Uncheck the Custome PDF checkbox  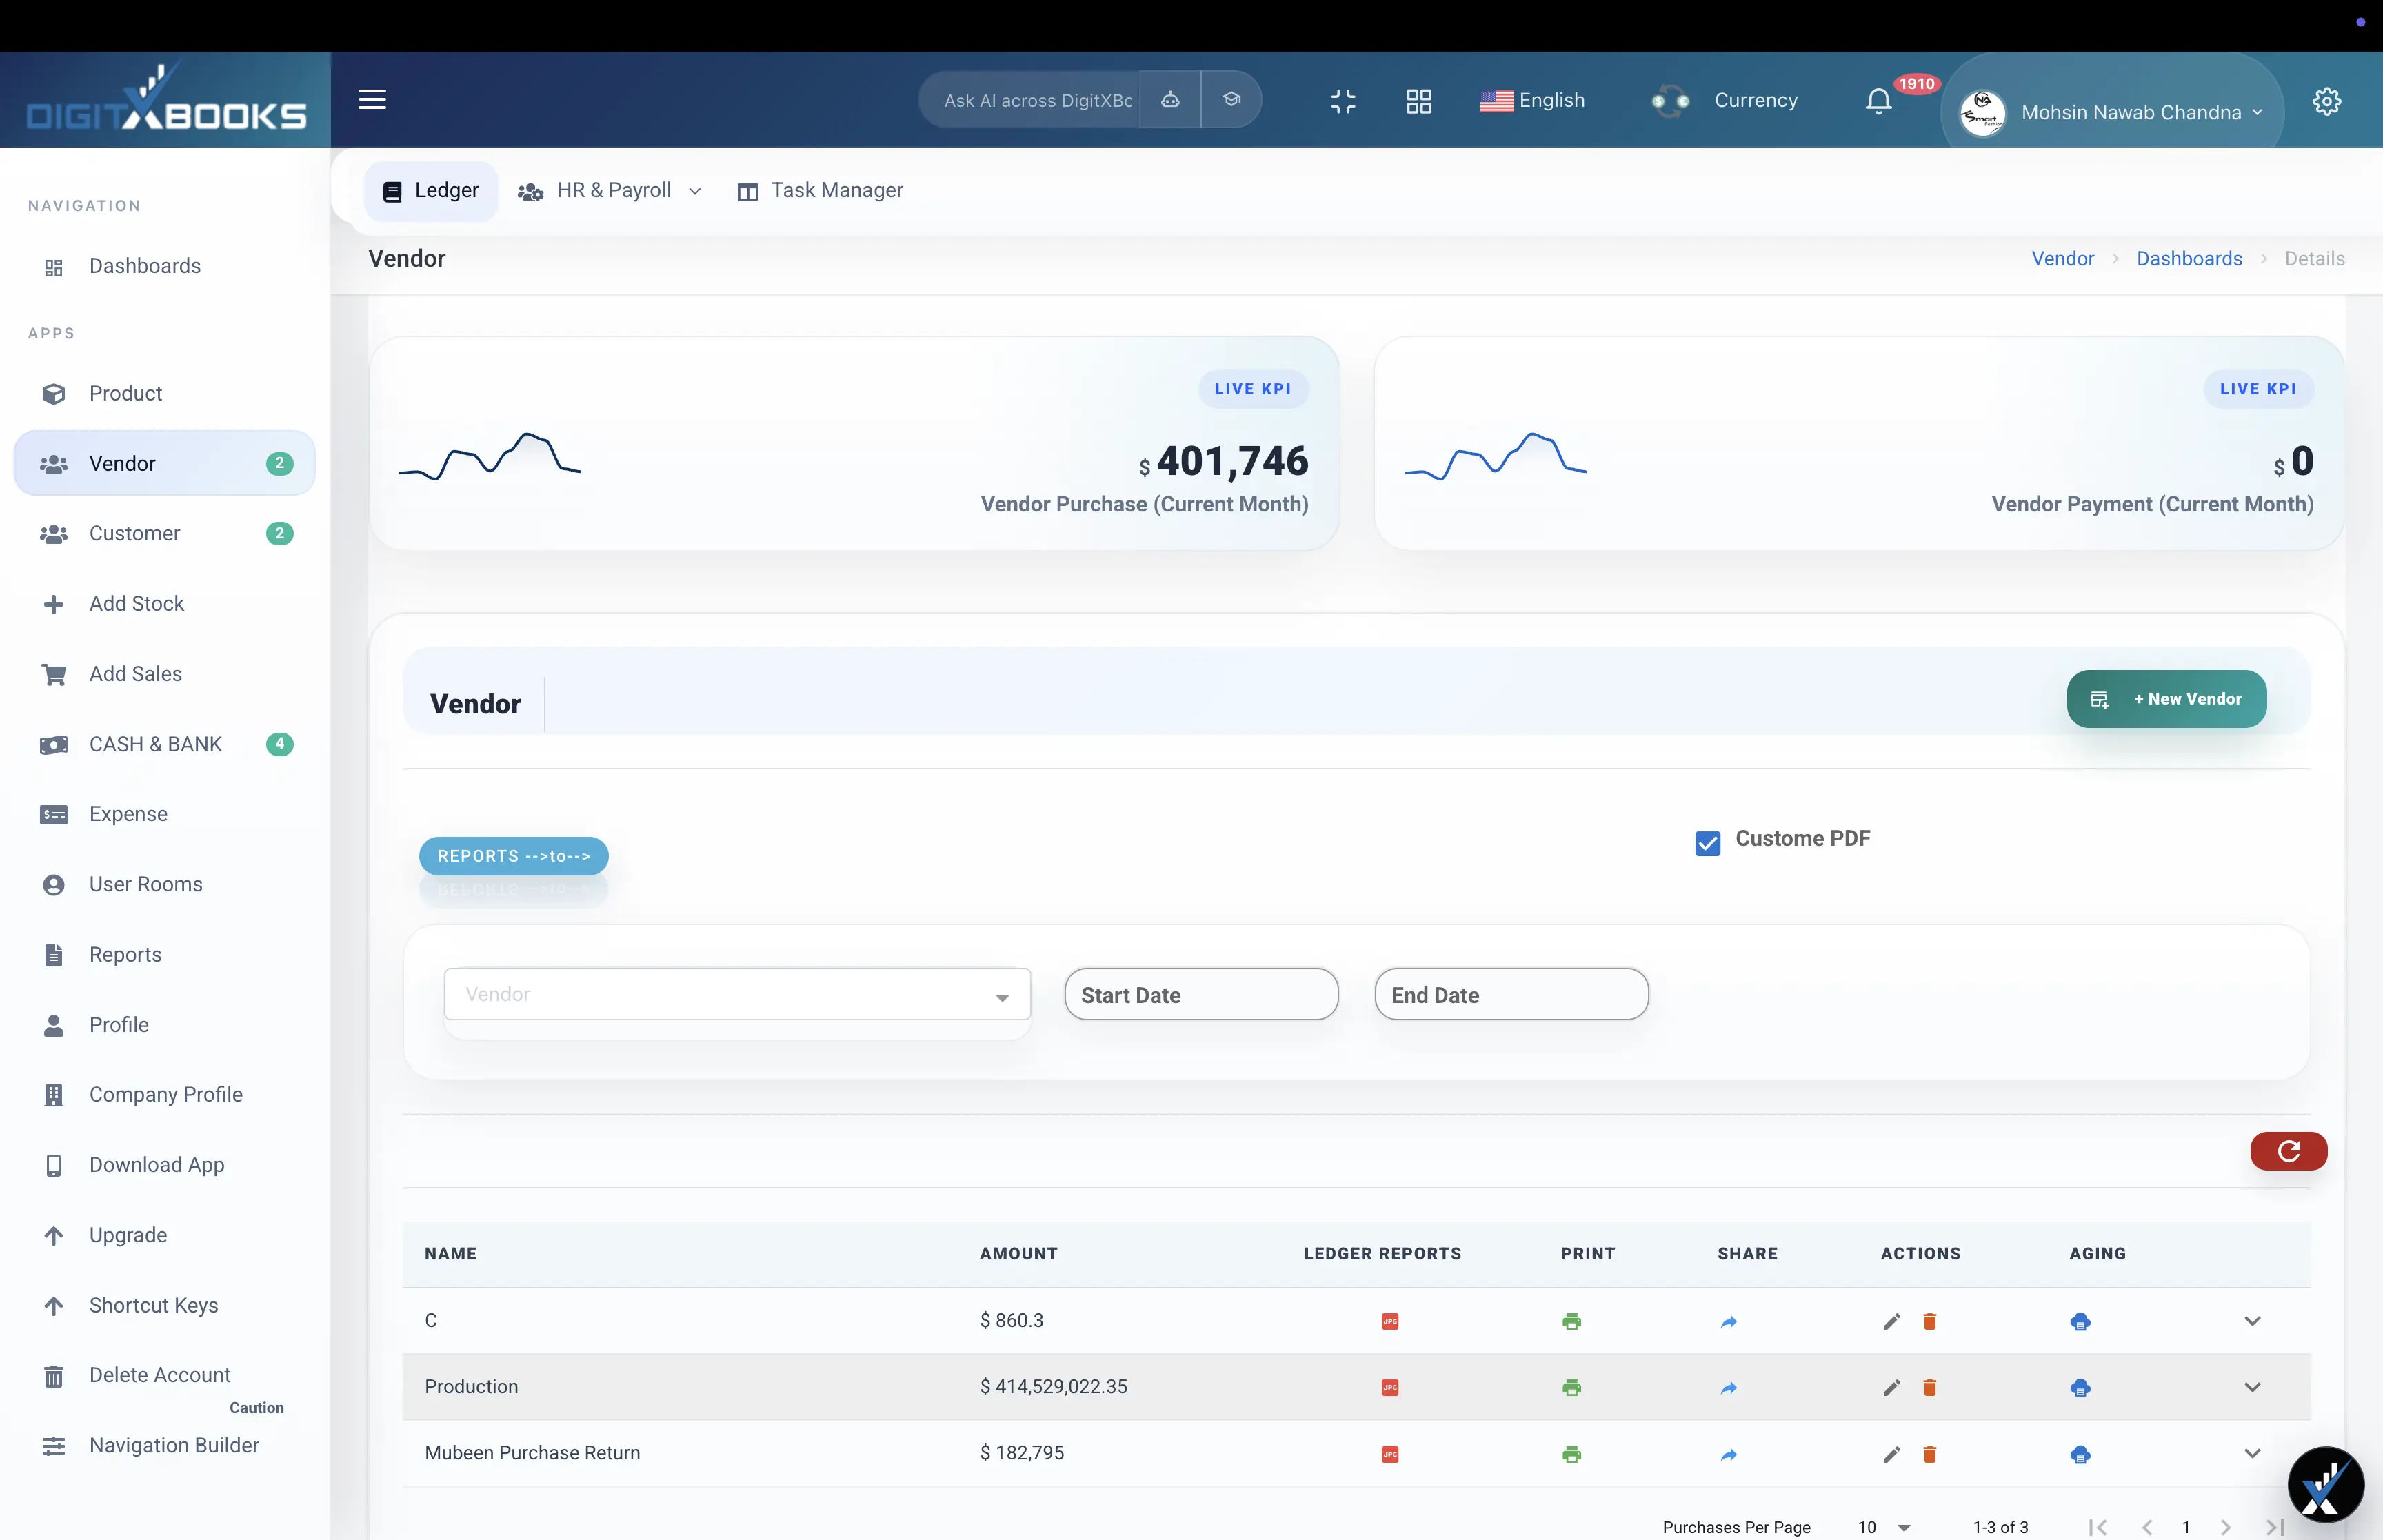click(x=1707, y=843)
